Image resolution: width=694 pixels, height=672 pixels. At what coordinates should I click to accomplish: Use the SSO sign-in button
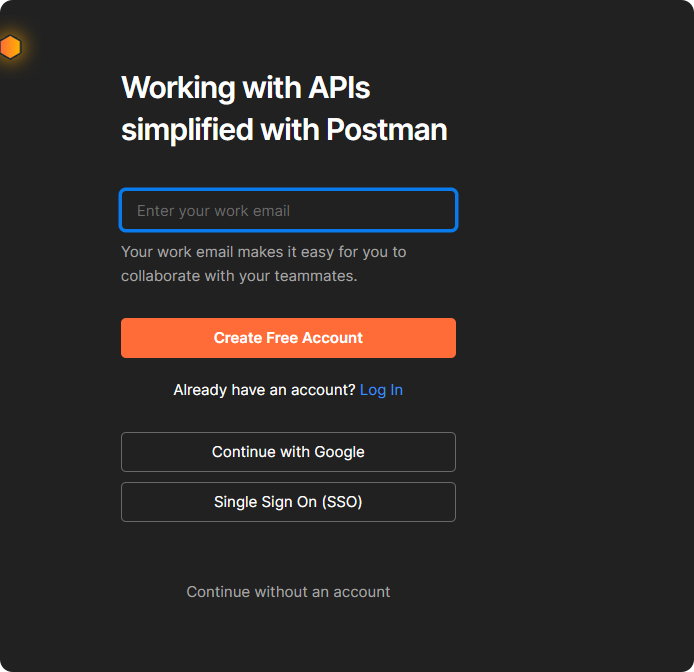[288, 502]
